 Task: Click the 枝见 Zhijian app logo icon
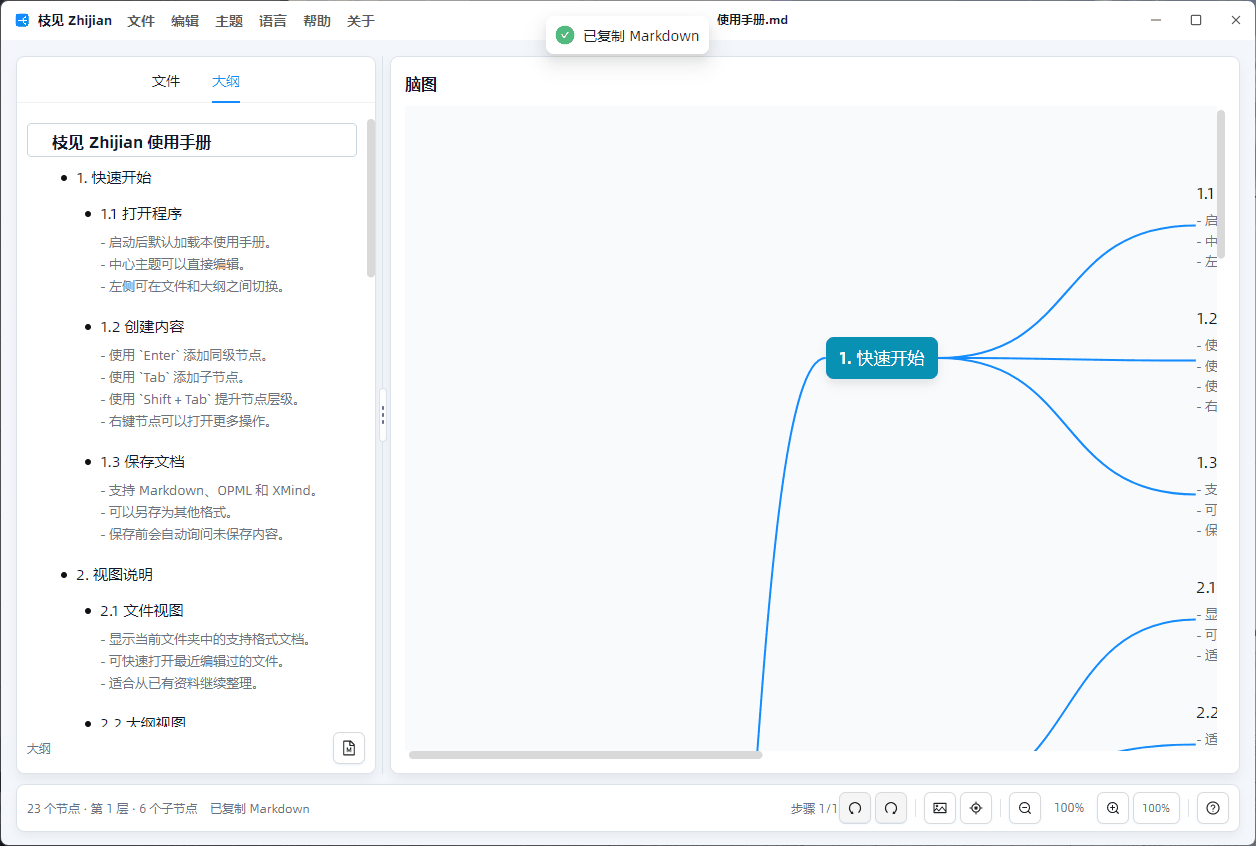(x=22, y=20)
